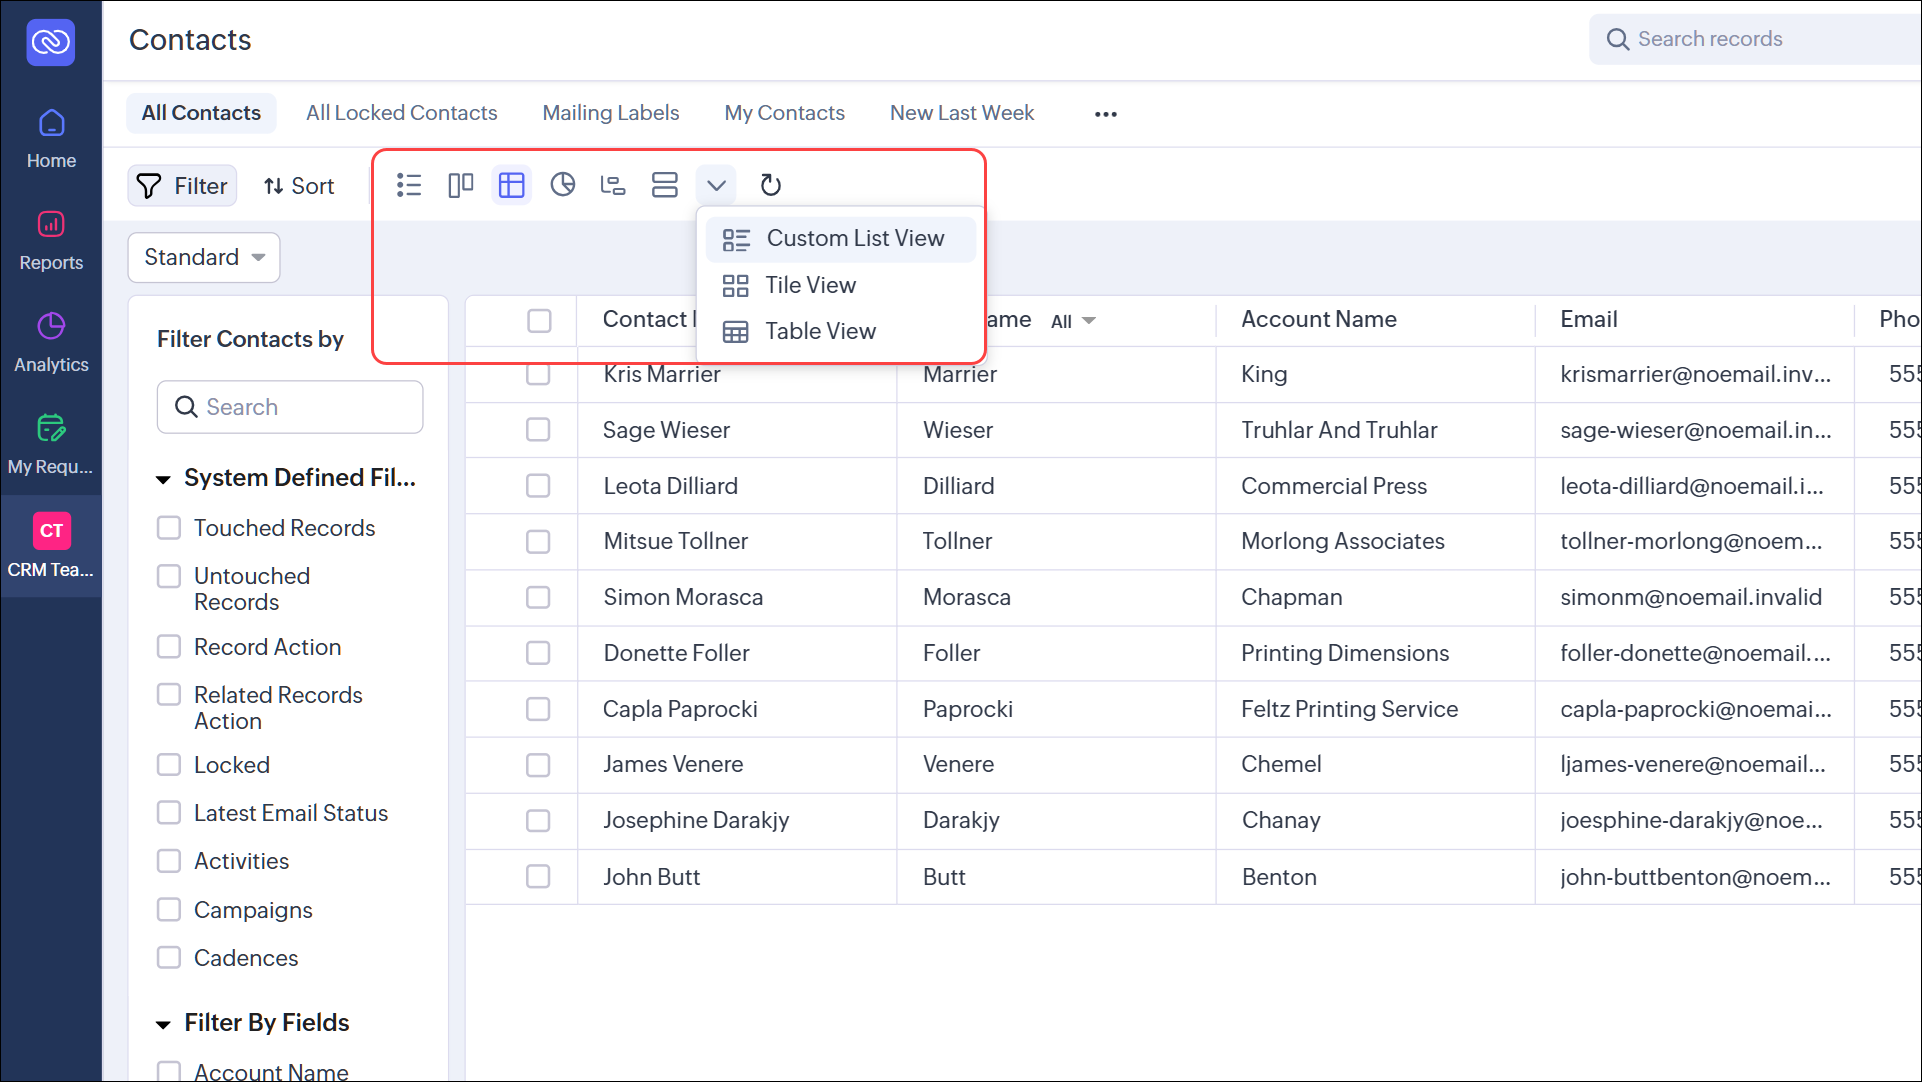Enable the Locked filter checkbox
The image size is (1922, 1082).
169,765
